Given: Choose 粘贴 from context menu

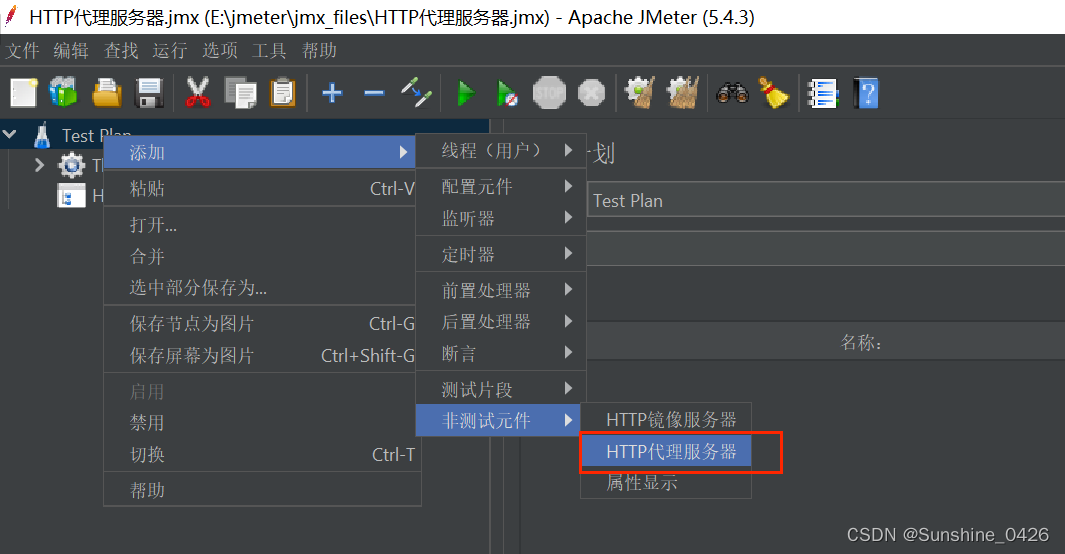Looking at the screenshot, I should (259, 188).
